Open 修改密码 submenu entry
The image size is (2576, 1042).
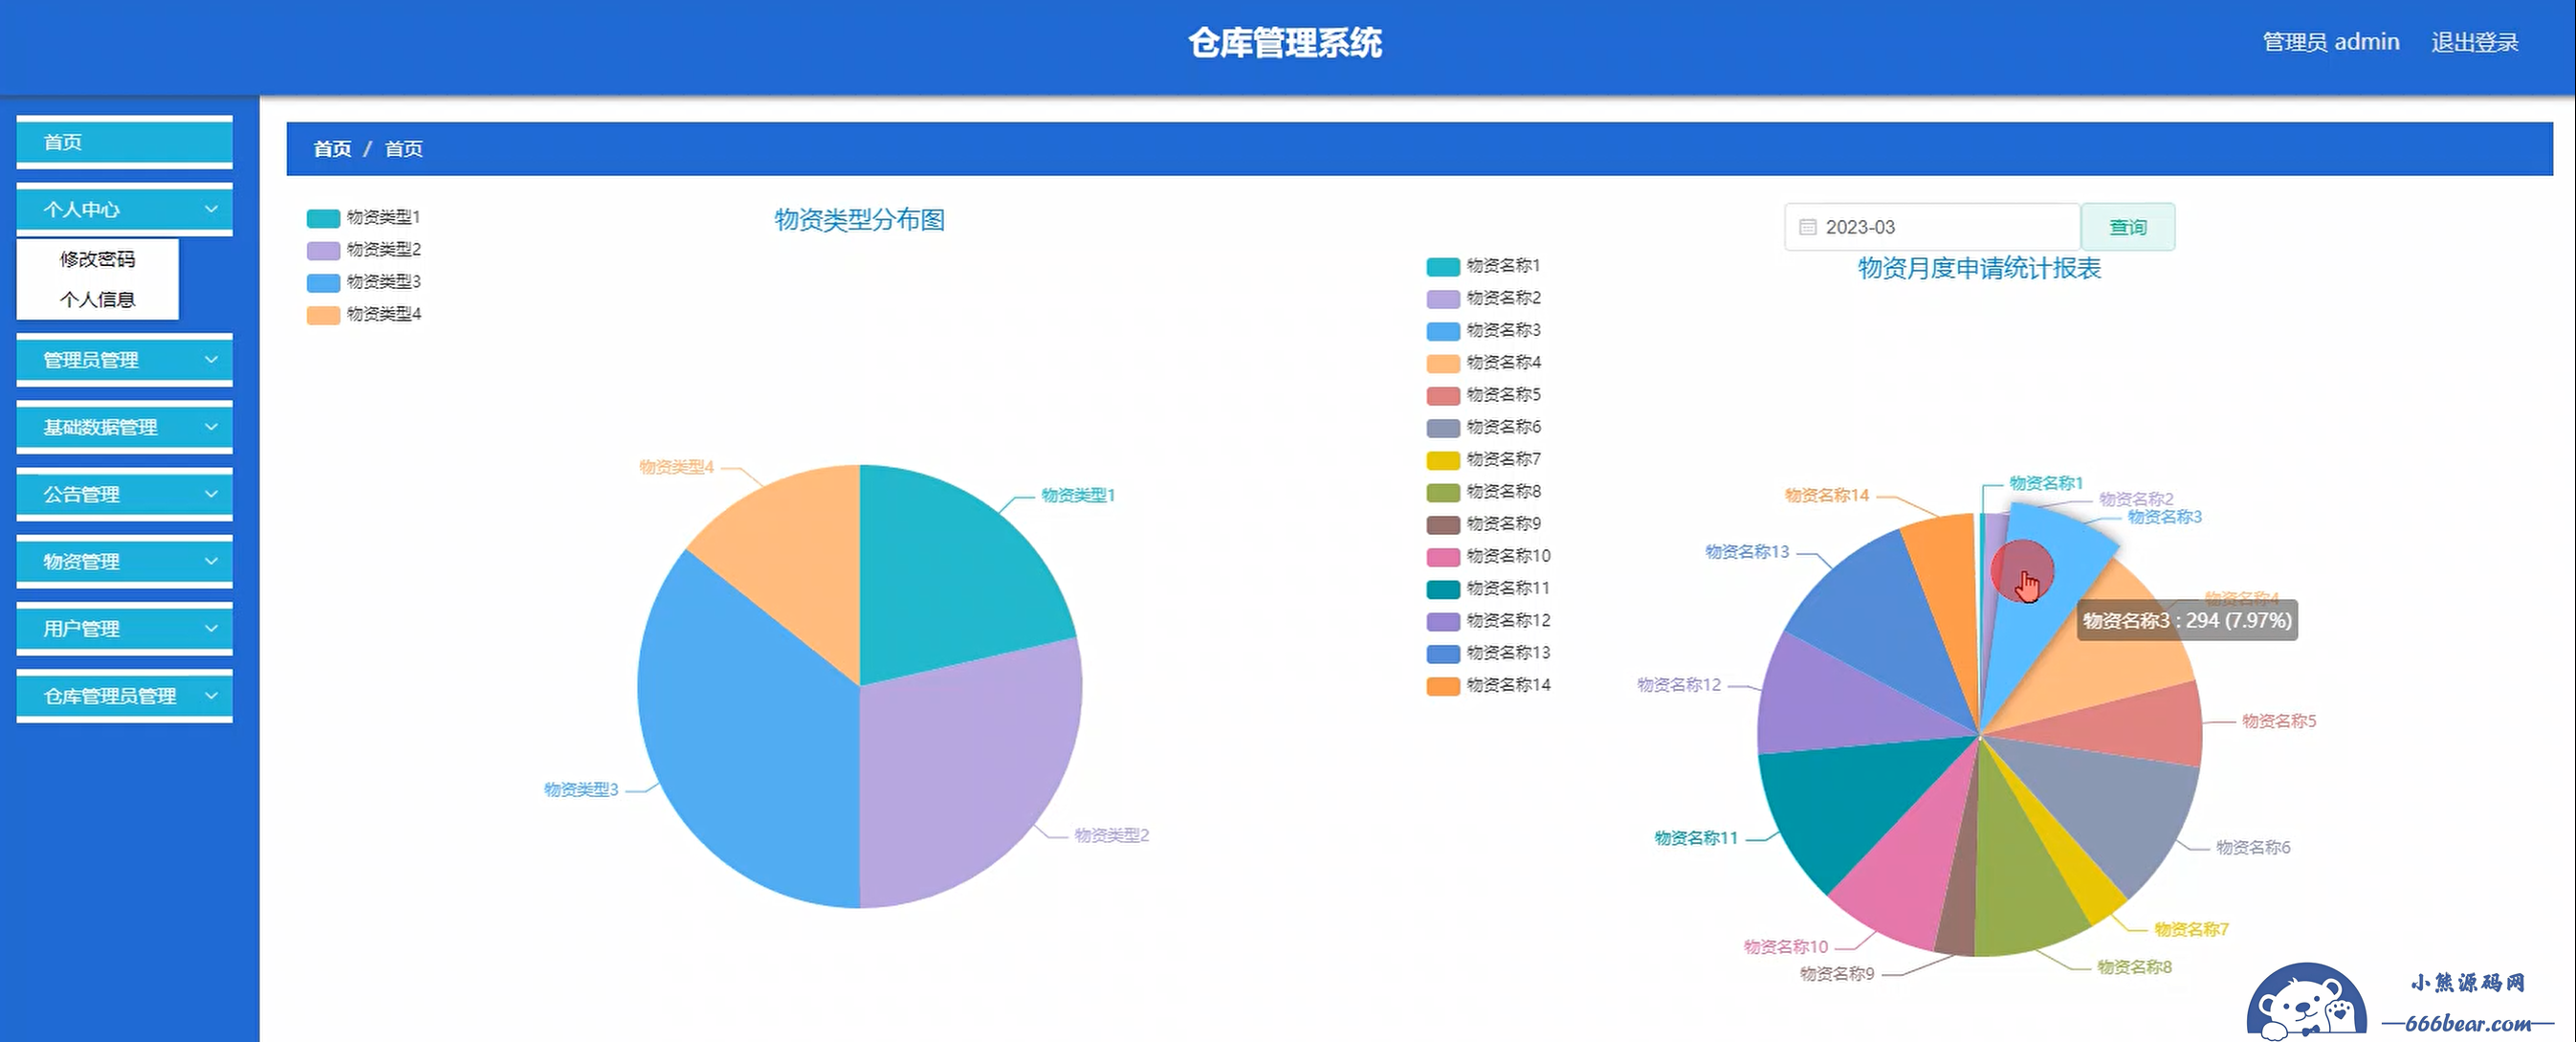point(97,259)
